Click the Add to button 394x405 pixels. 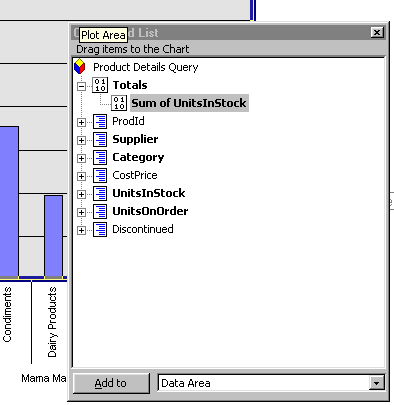[111, 383]
